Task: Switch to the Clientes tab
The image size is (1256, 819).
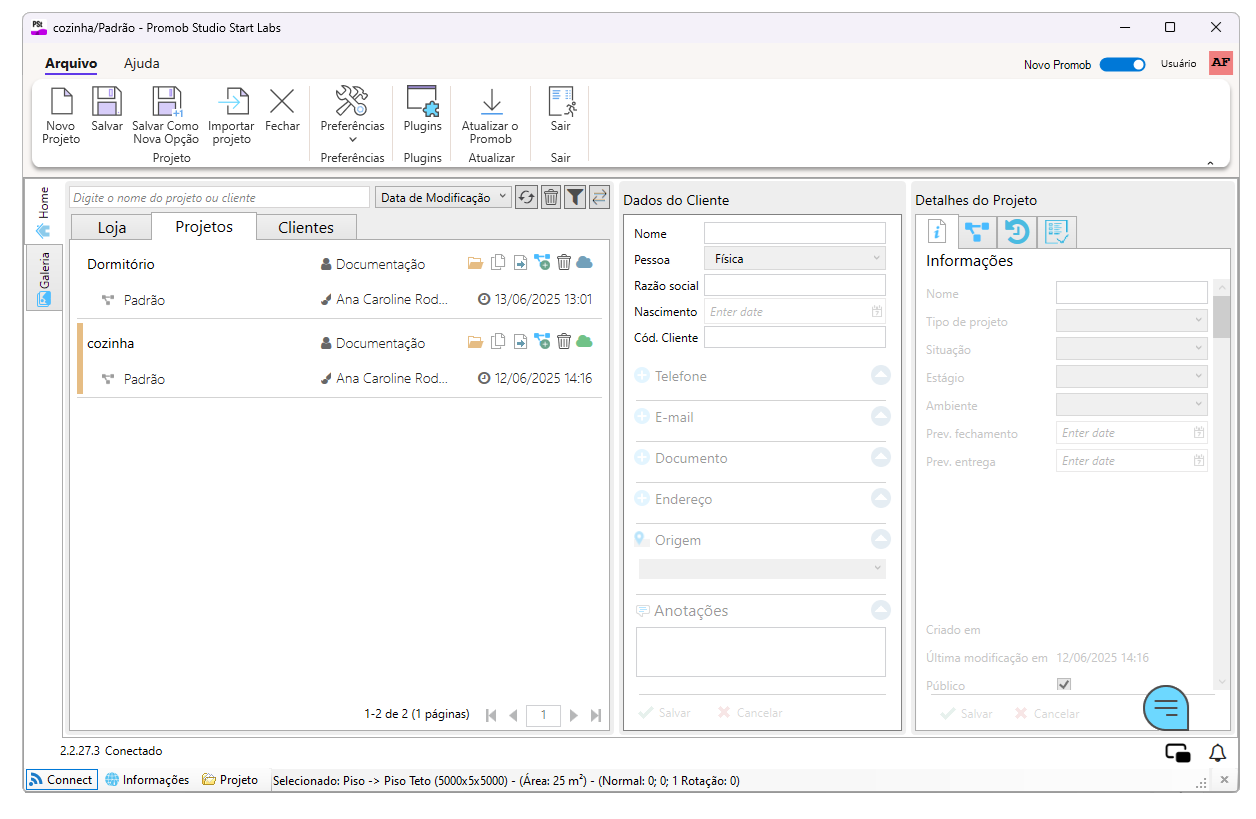Action: [x=306, y=227]
